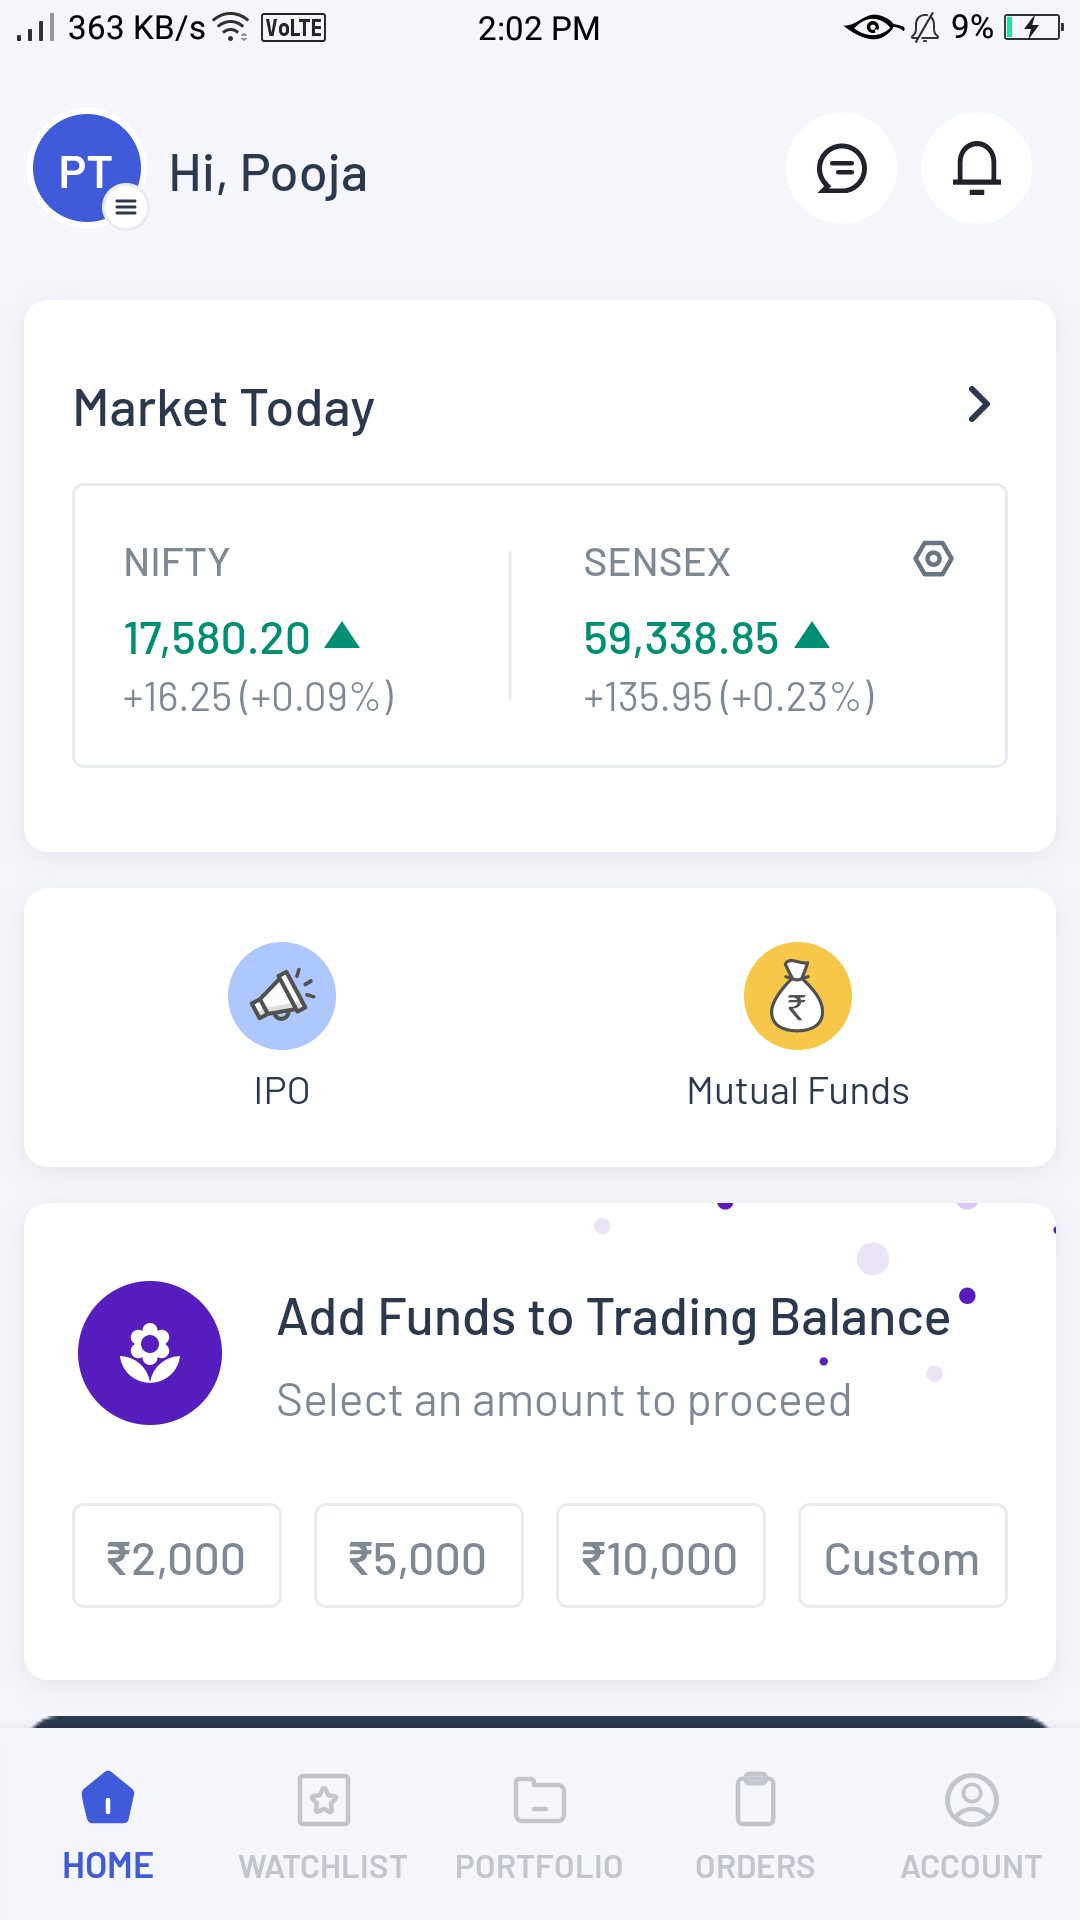Tap the purple Add Funds flower icon

150,1353
